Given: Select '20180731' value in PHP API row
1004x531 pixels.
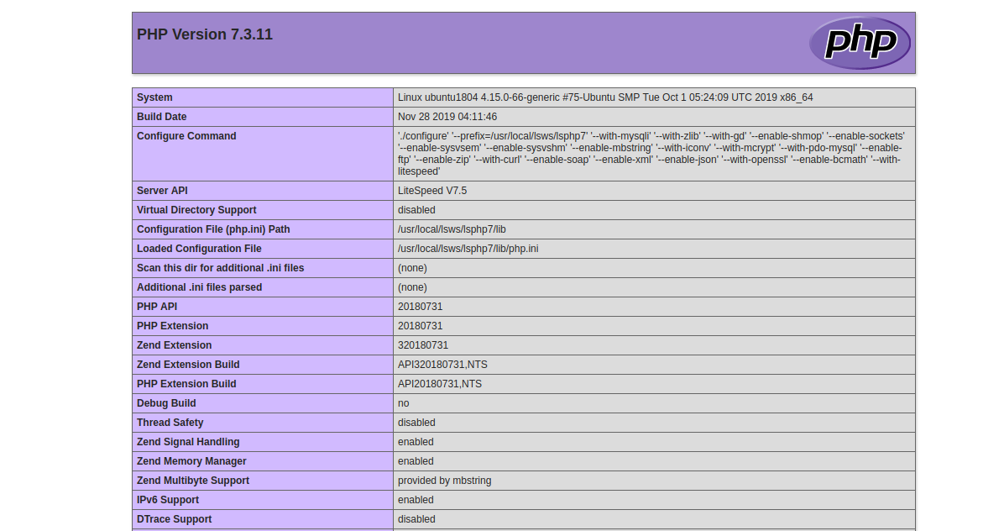Looking at the screenshot, I should (420, 307).
